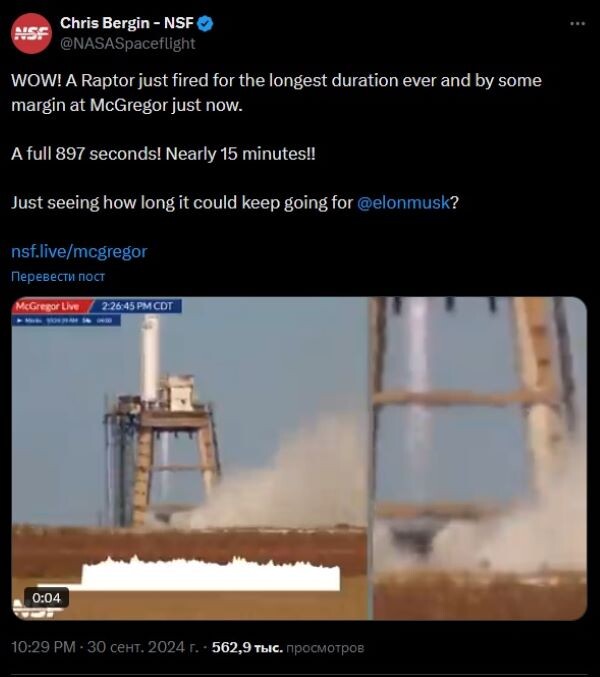Follow the nsf.live/mcgregor link
Viewport: 600px width, 677px height.
click(x=79, y=251)
